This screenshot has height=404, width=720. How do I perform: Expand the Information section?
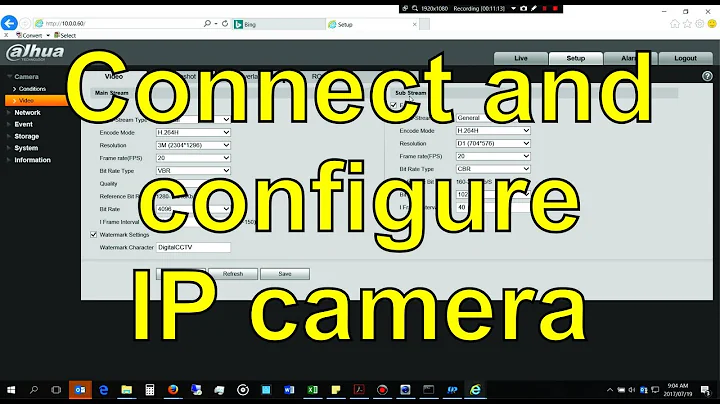(x=32, y=160)
